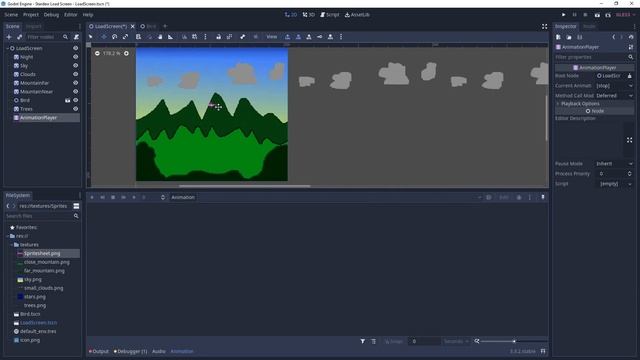Toggle distraction-free mode expand icon

544,26
